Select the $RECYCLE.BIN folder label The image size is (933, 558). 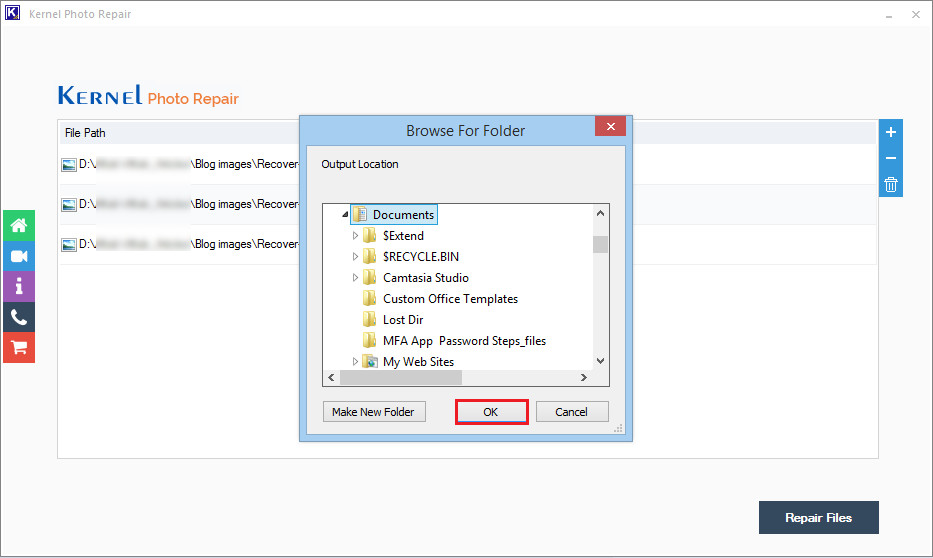421,256
